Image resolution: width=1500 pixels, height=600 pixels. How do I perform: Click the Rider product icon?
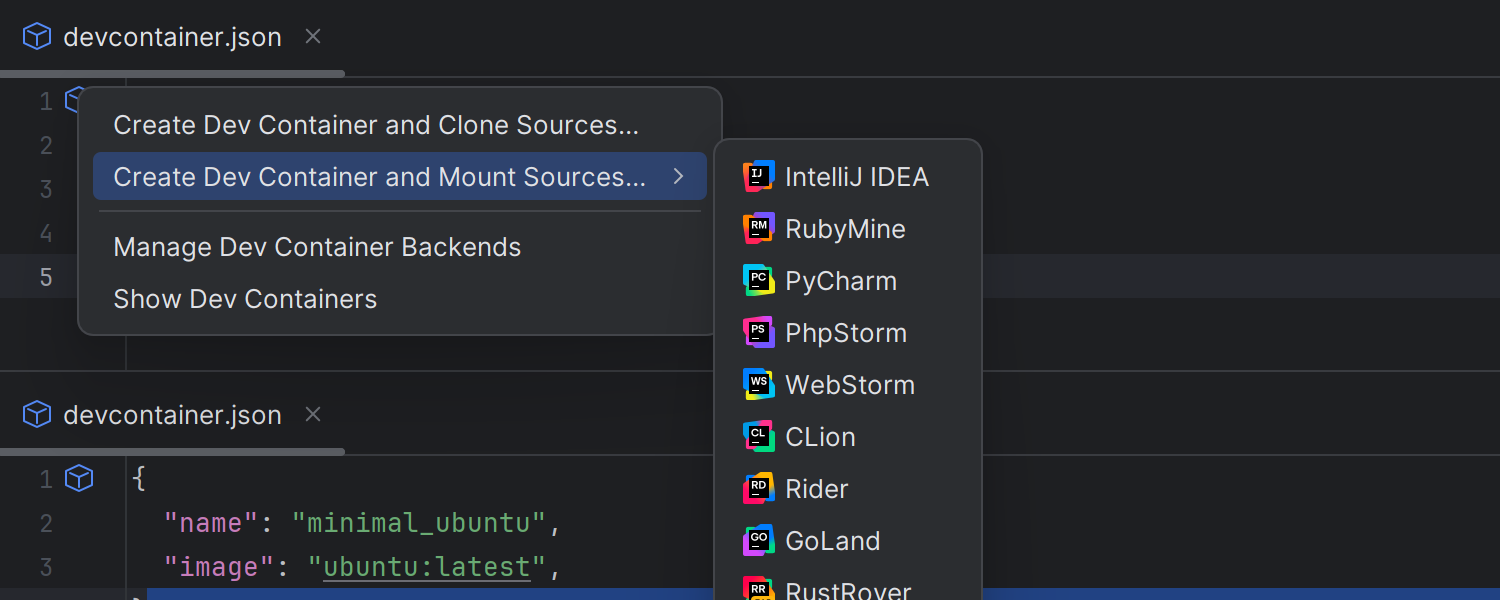759,488
